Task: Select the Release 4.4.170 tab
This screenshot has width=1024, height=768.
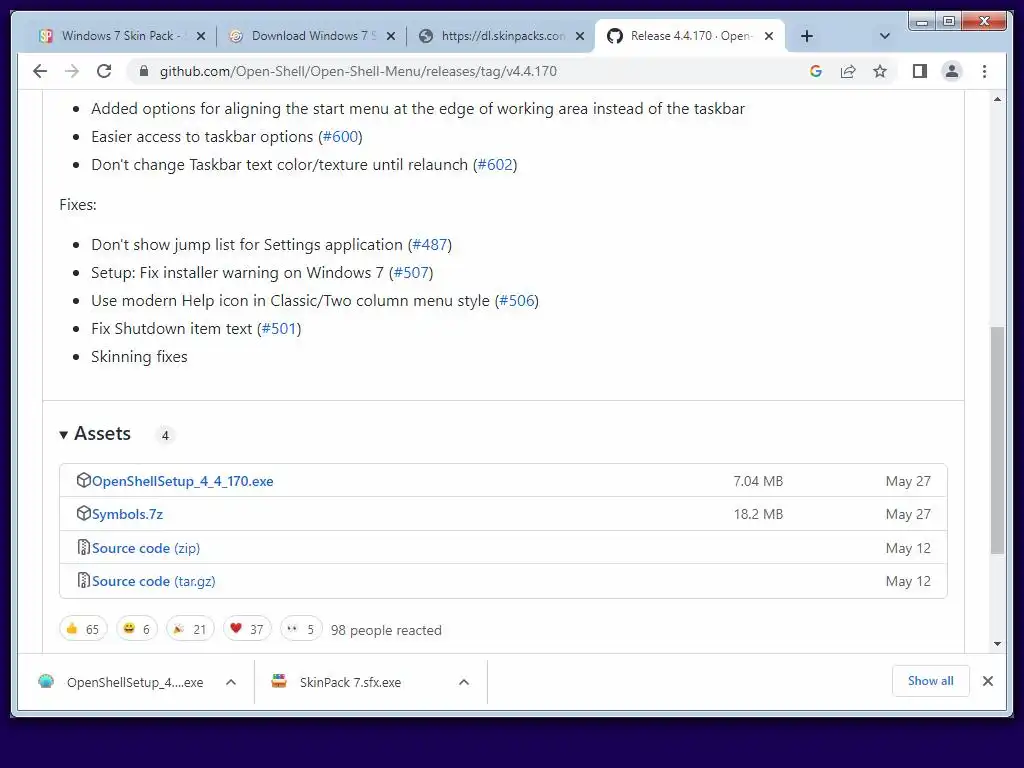Action: [689, 36]
